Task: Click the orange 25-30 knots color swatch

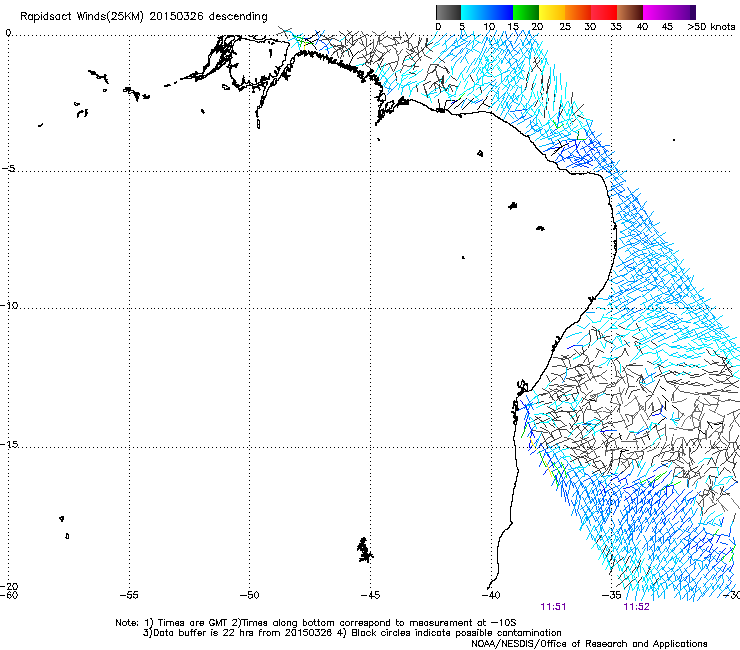Action: click(x=578, y=12)
